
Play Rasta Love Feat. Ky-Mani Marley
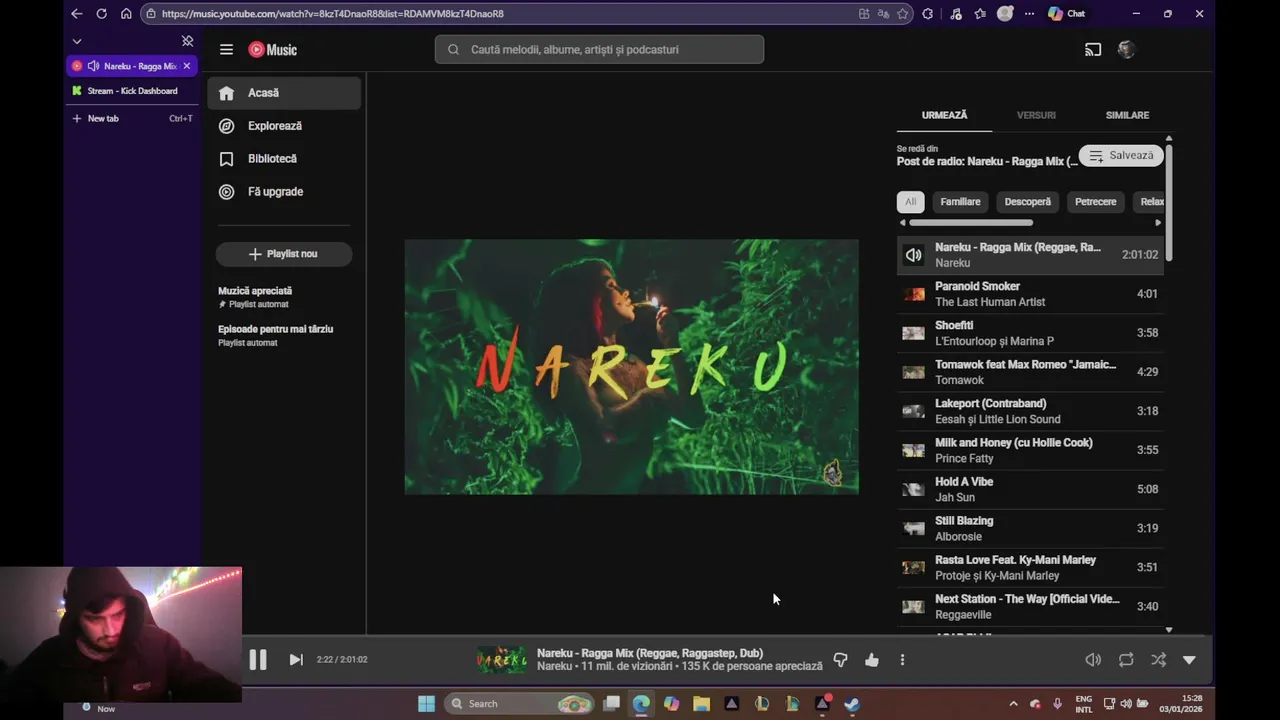pos(1030,567)
